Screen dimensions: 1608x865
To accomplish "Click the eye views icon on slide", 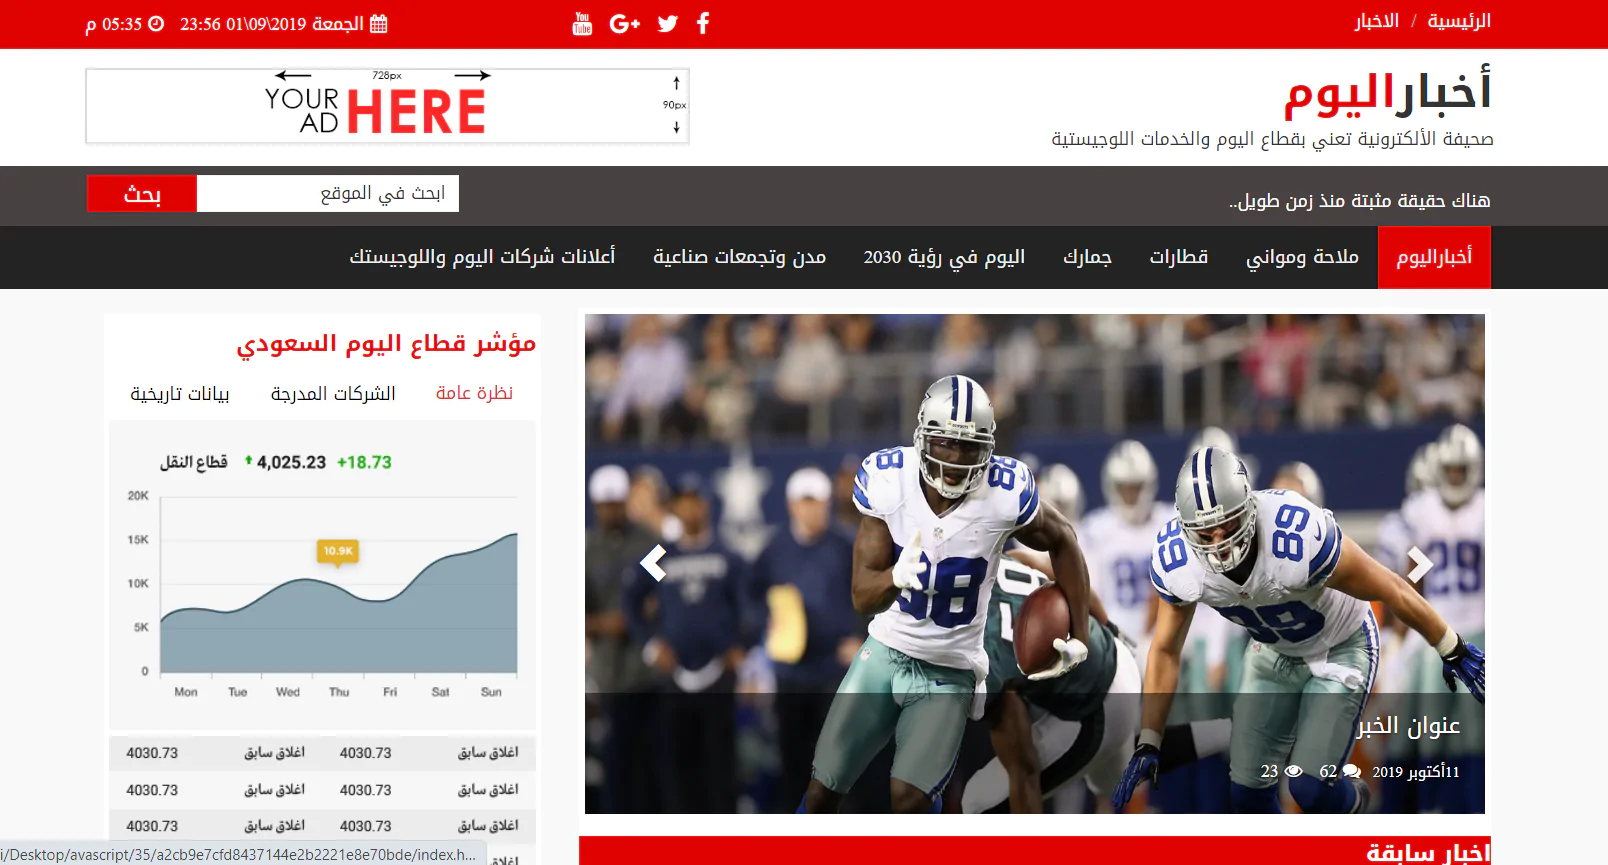I will click(x=1293, y=771).
